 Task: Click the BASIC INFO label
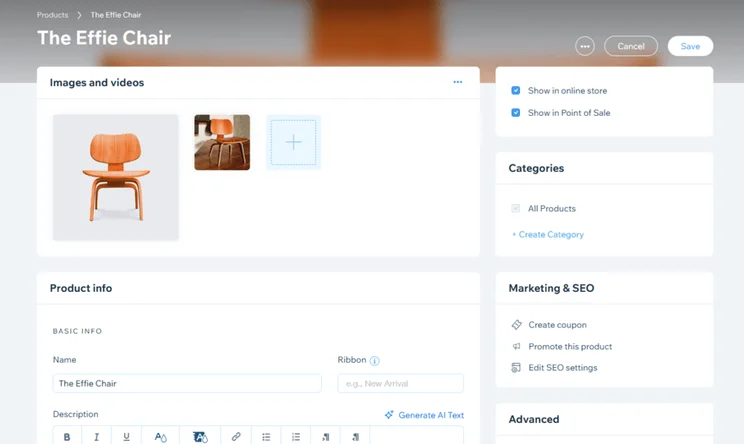[x=77, y=331]
